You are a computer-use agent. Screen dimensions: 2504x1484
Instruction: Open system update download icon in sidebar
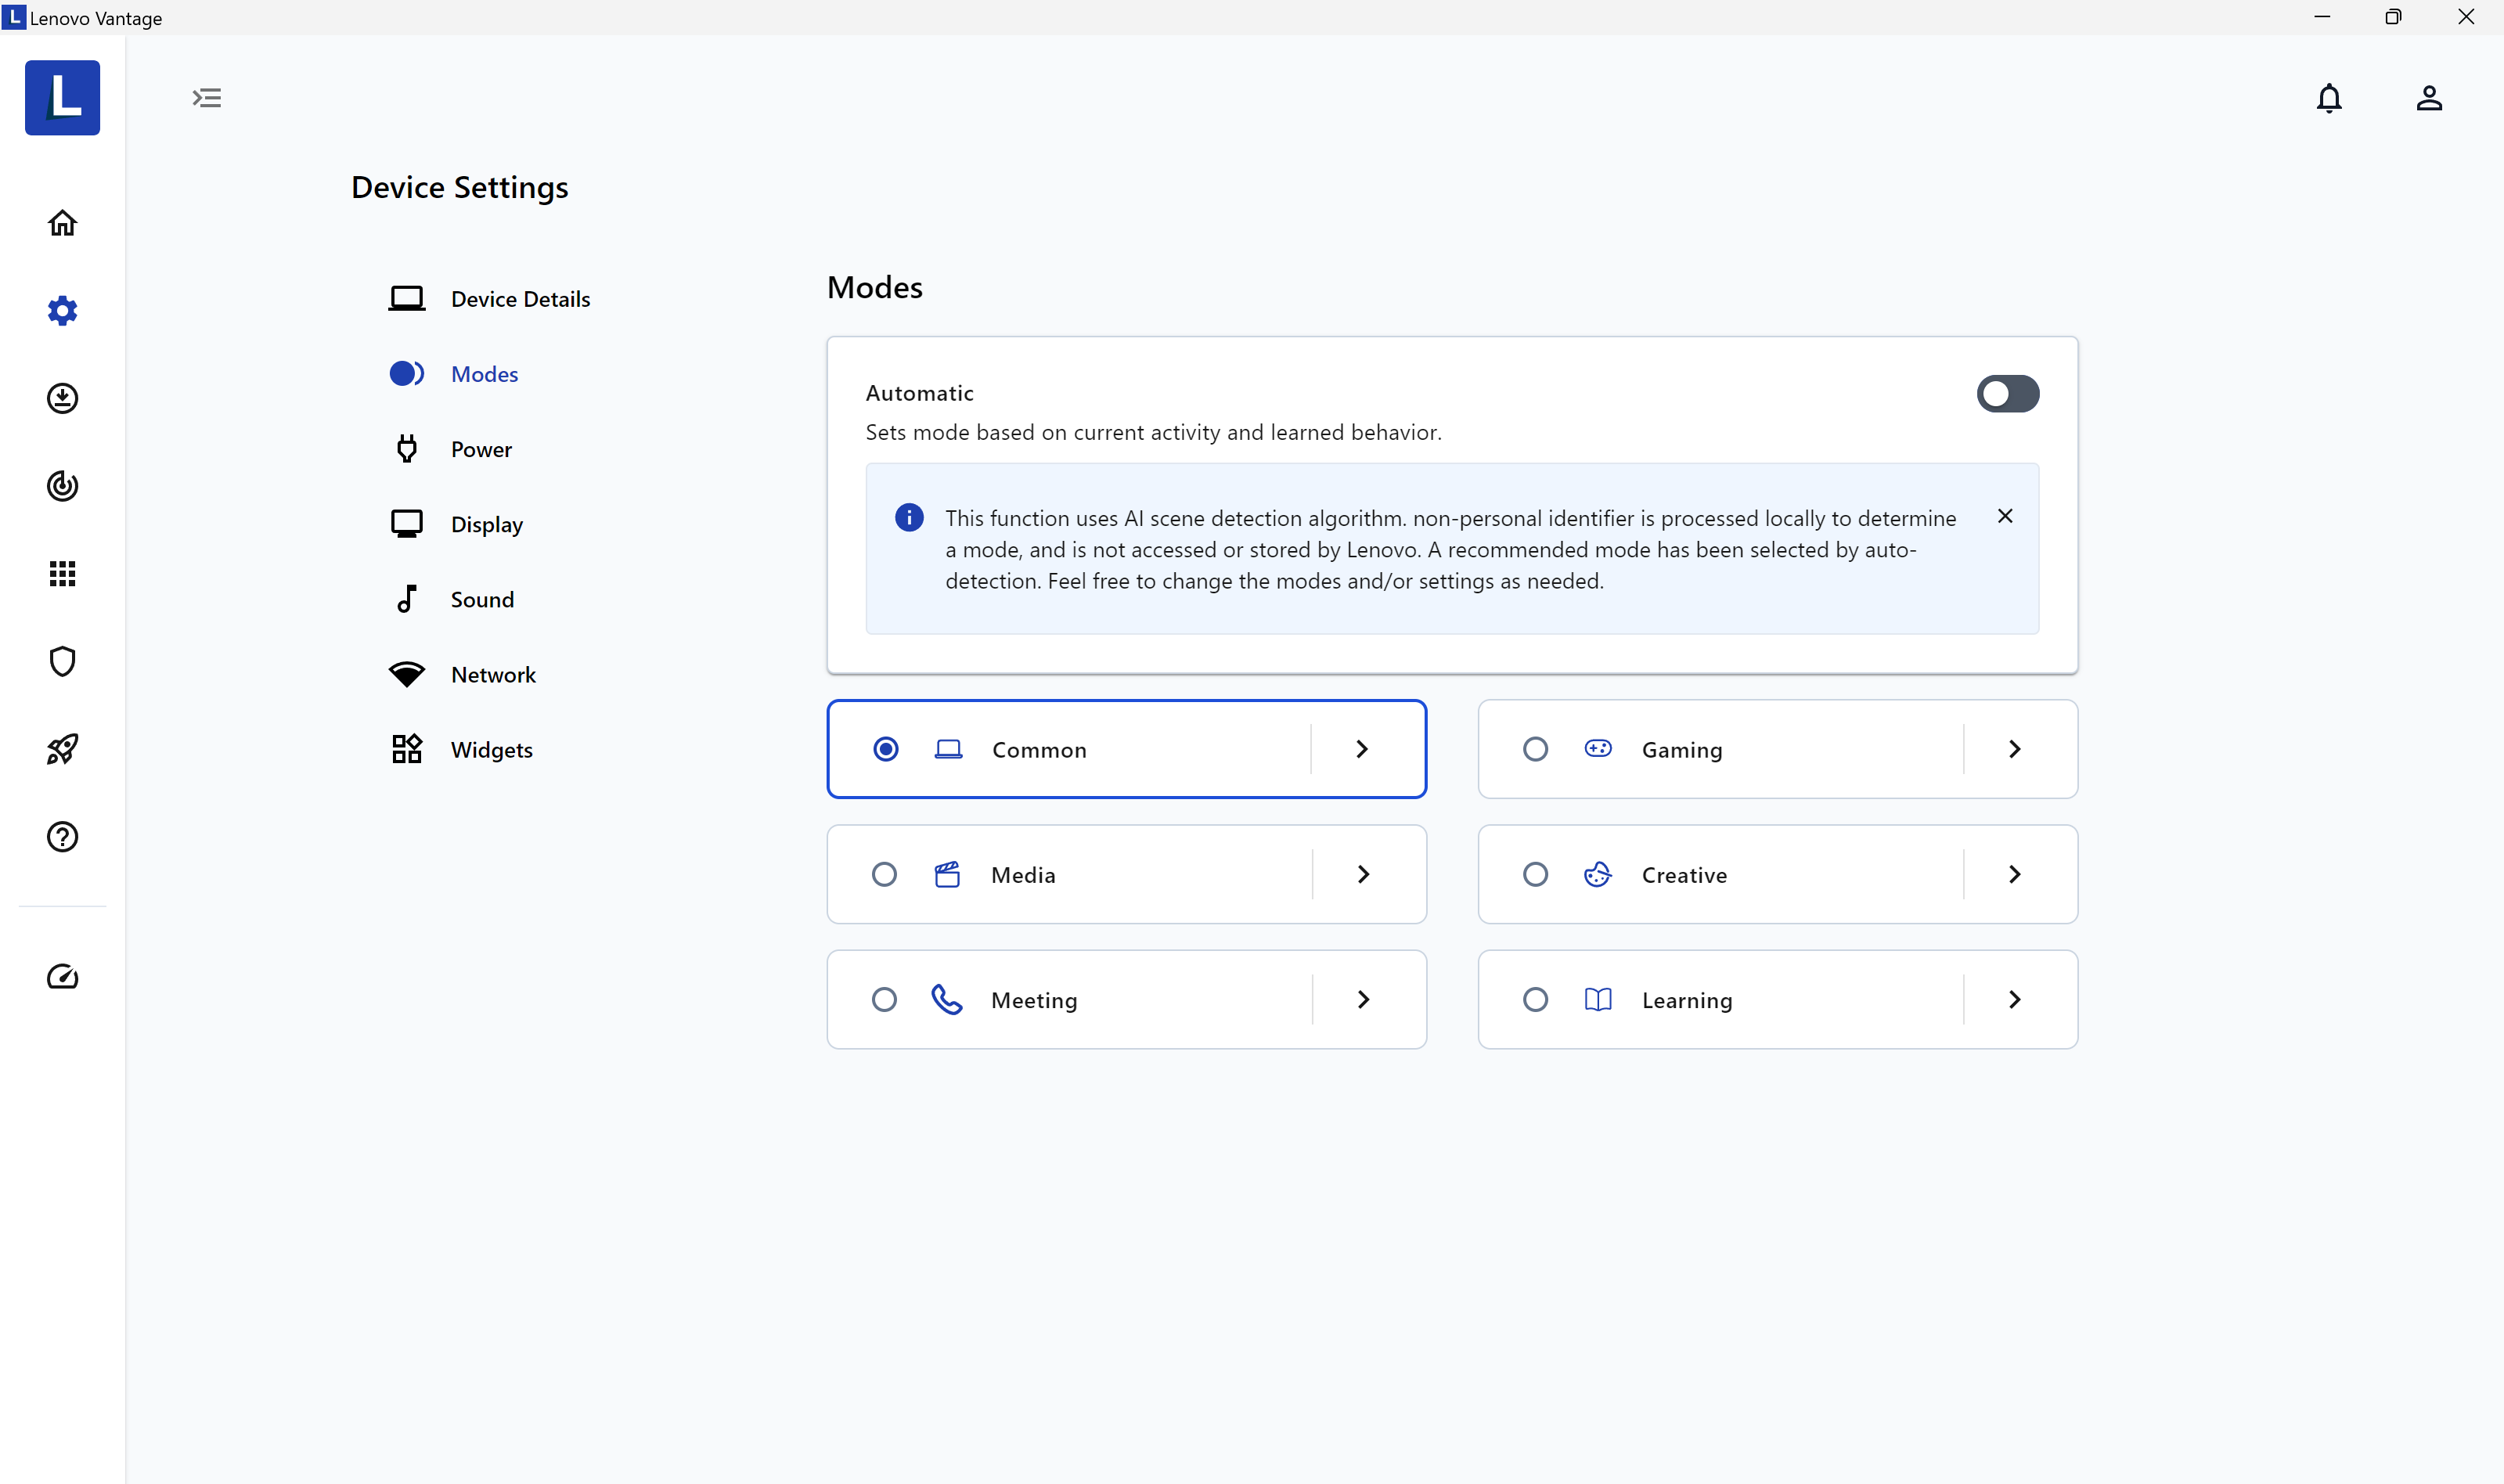coord(62,398)
